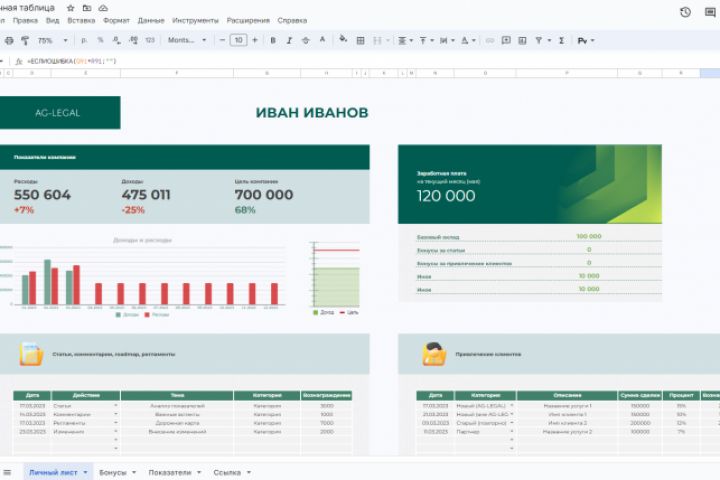Click the AG-LEGAL logo cell
The width and height of the screenshot is (720, 480).
tap(58, 113)
